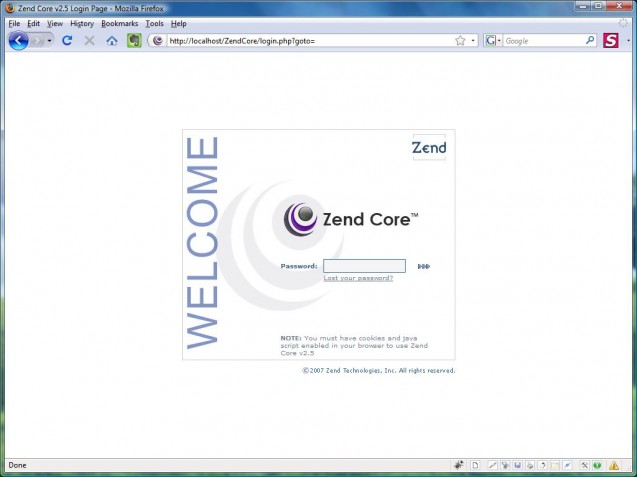This screenshot has width=637, height=477.
Task: Open the Bookmarks menu
Action: pos(119,24)
